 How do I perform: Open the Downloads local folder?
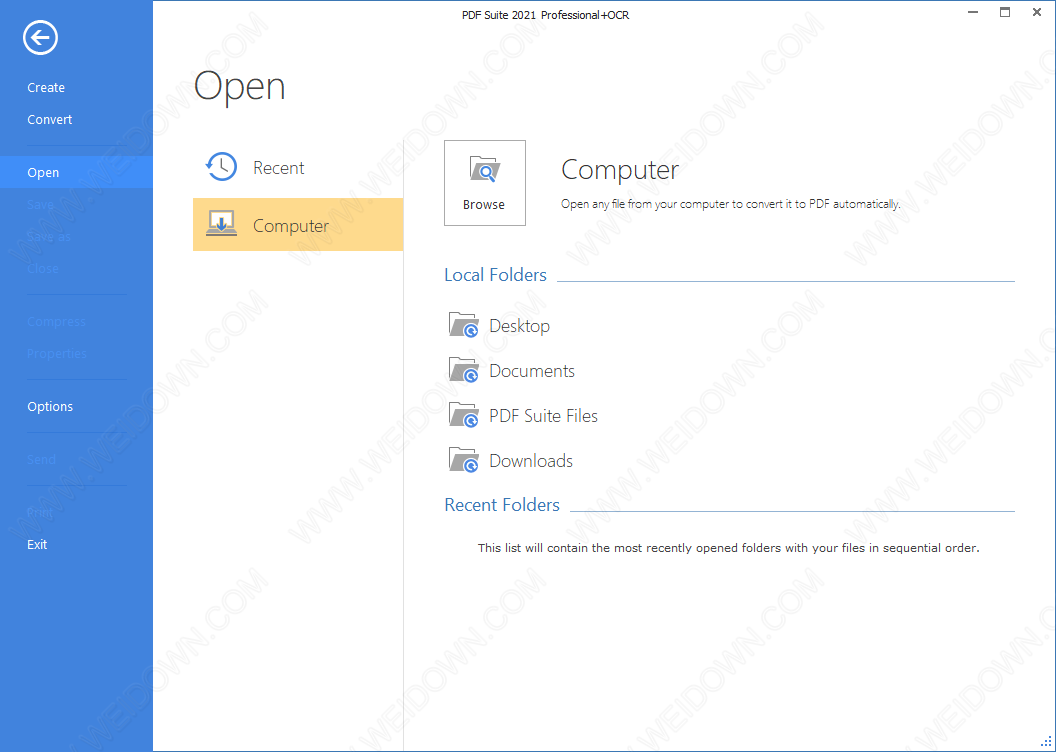coord(531,461)
